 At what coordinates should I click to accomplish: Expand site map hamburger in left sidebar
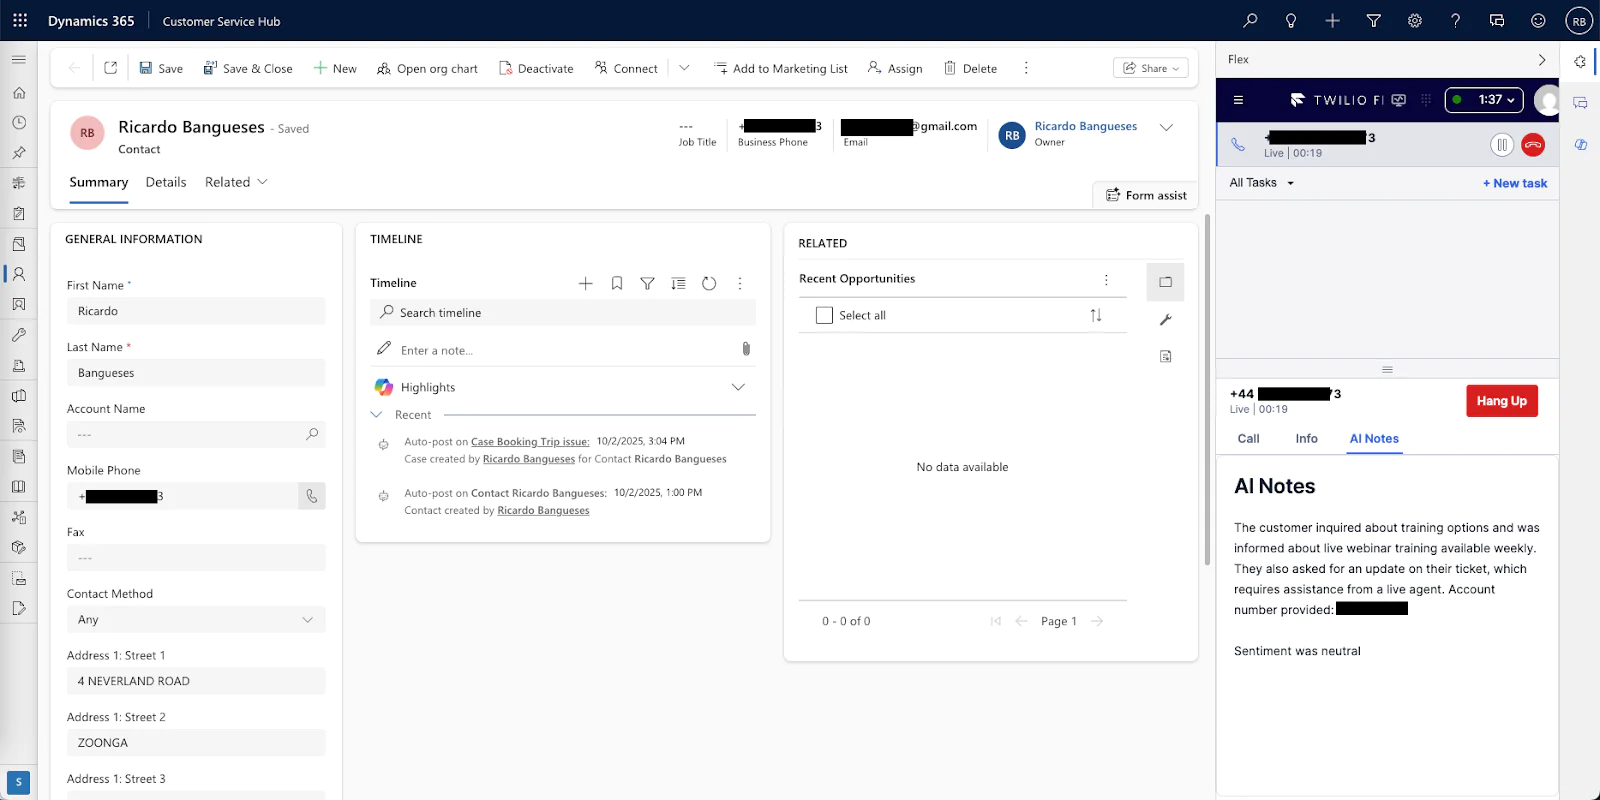[x=18, y=60]
